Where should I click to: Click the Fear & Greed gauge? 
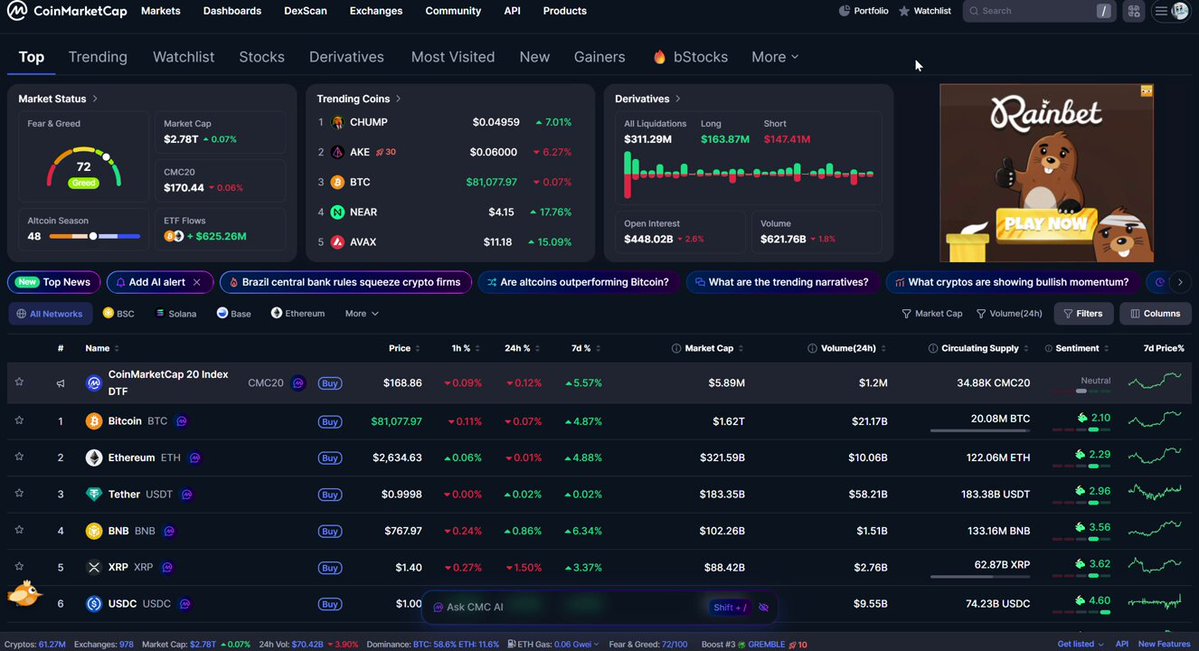point(83,167)
